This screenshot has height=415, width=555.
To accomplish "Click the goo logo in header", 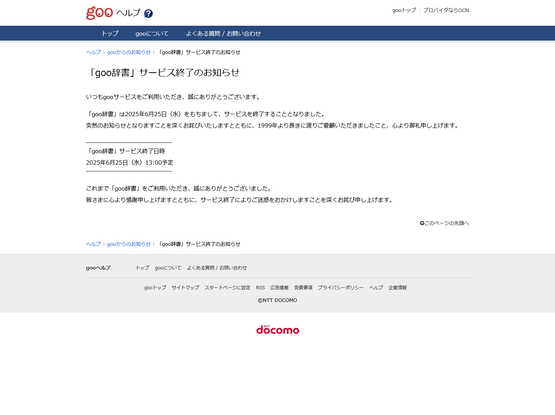I will [x=99, y=13].
